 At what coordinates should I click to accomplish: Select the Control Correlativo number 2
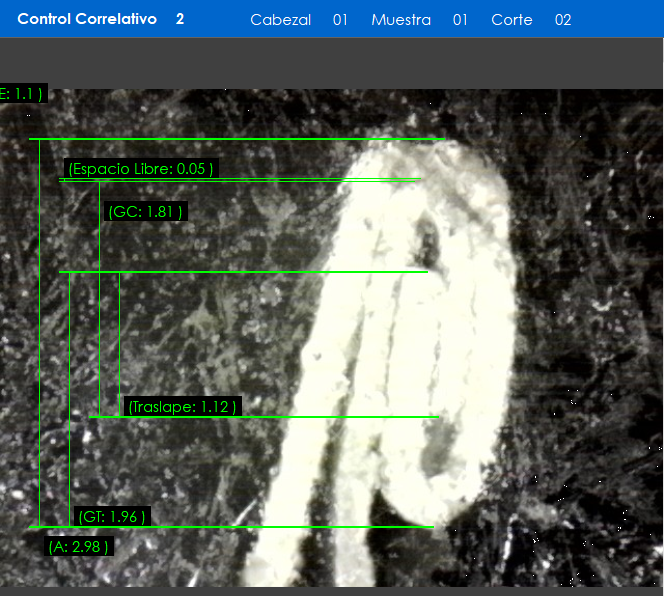pyautogui.click(x=180, y=19)
